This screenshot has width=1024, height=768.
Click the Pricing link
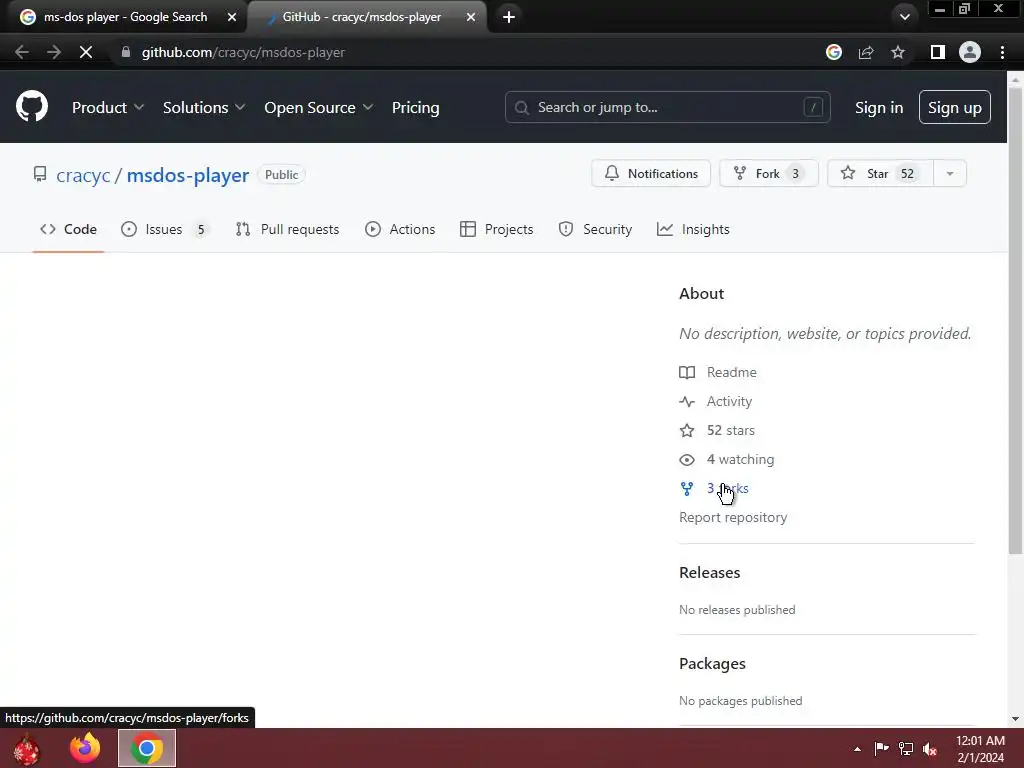click(415, 108)
